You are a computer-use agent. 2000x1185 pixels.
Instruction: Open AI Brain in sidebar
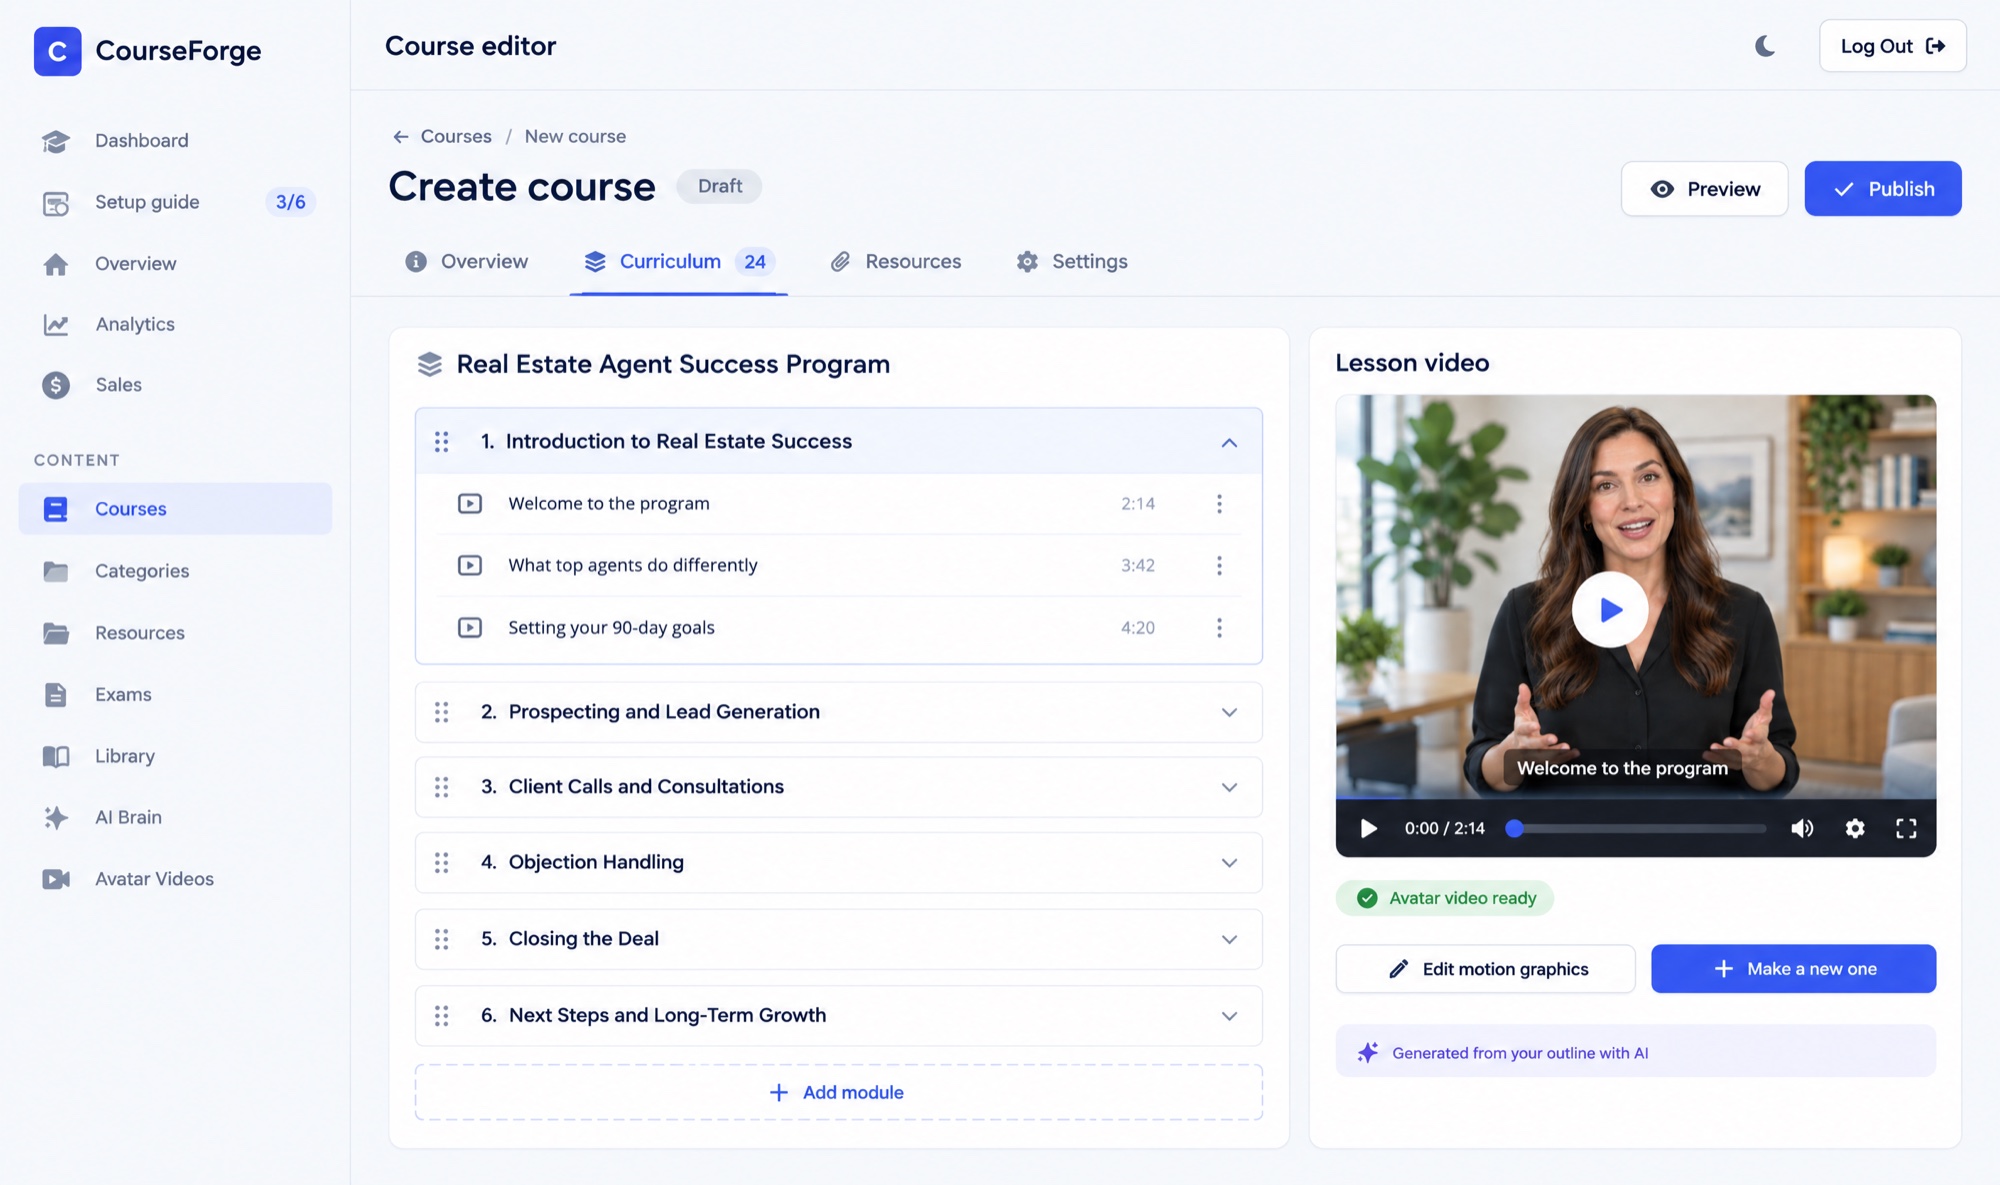(x=175, y=817)
